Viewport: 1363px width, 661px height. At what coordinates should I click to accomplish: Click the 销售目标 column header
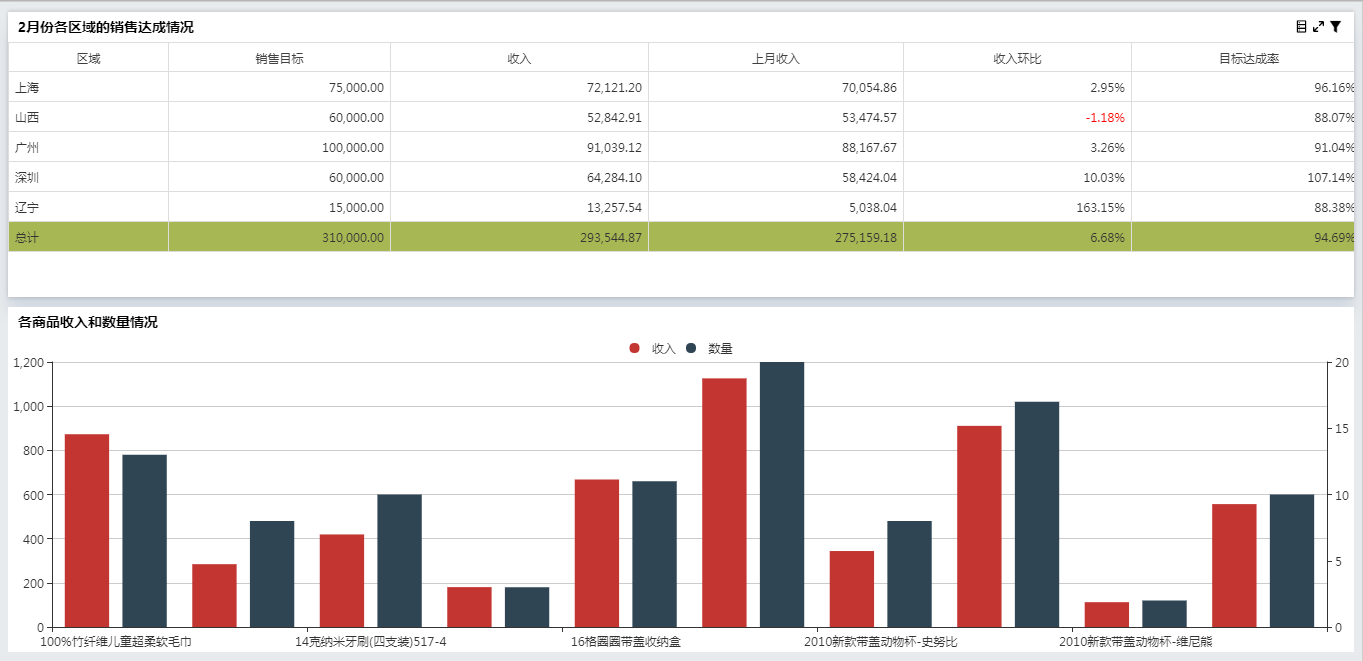click(279, 58)
